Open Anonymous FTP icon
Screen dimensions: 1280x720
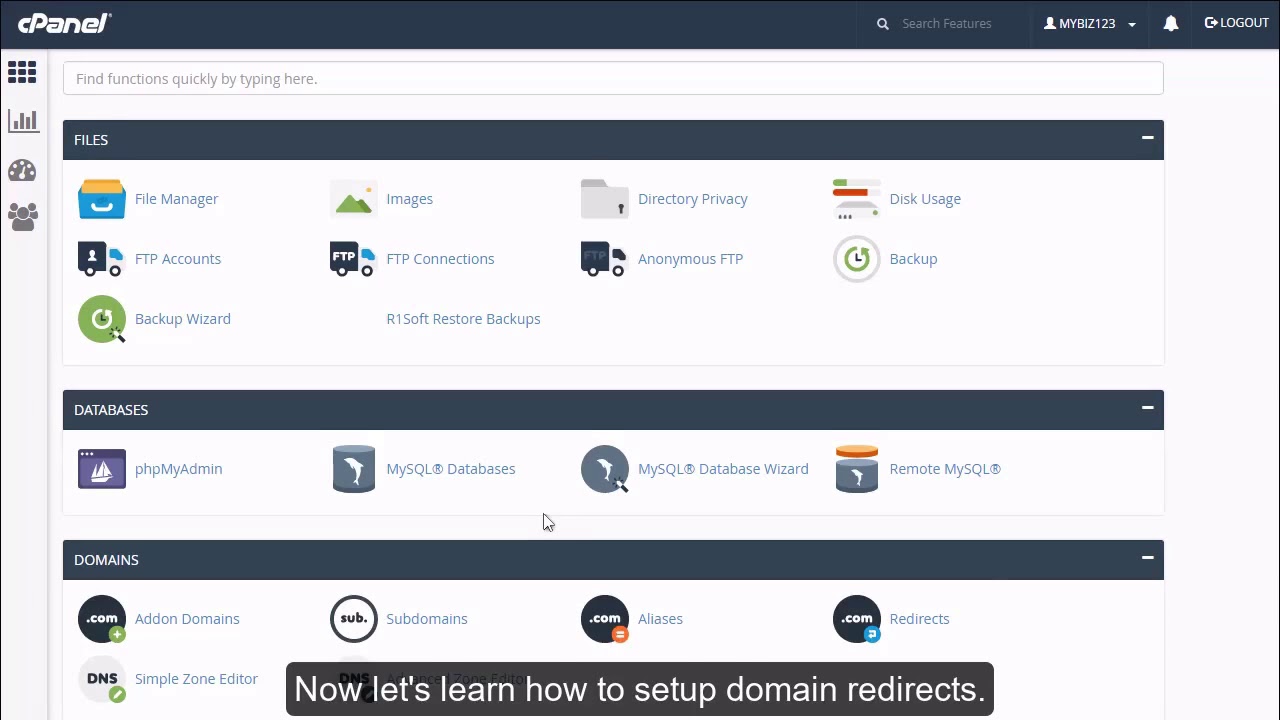604,259
